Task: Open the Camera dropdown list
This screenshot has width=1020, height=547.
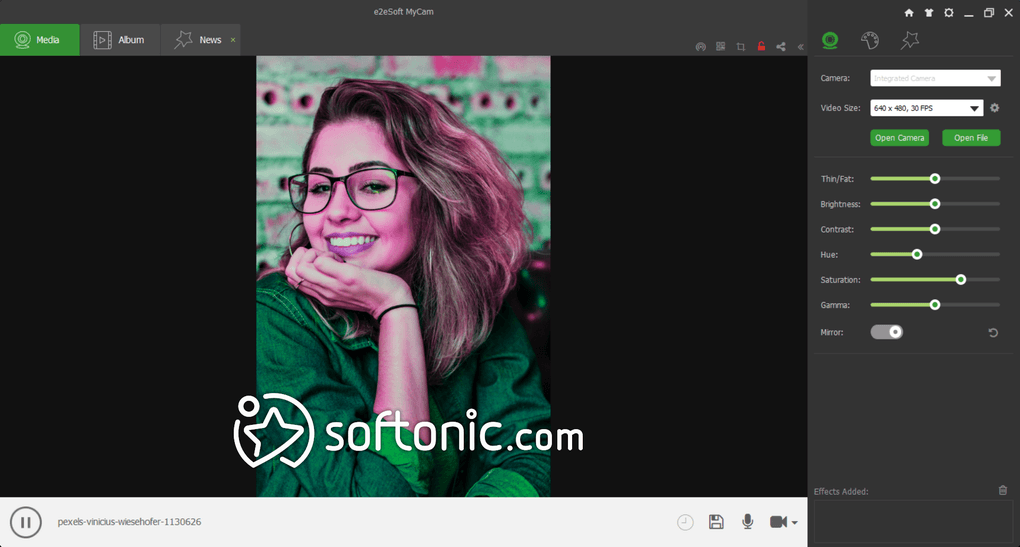Action: (x=935, y=78)
